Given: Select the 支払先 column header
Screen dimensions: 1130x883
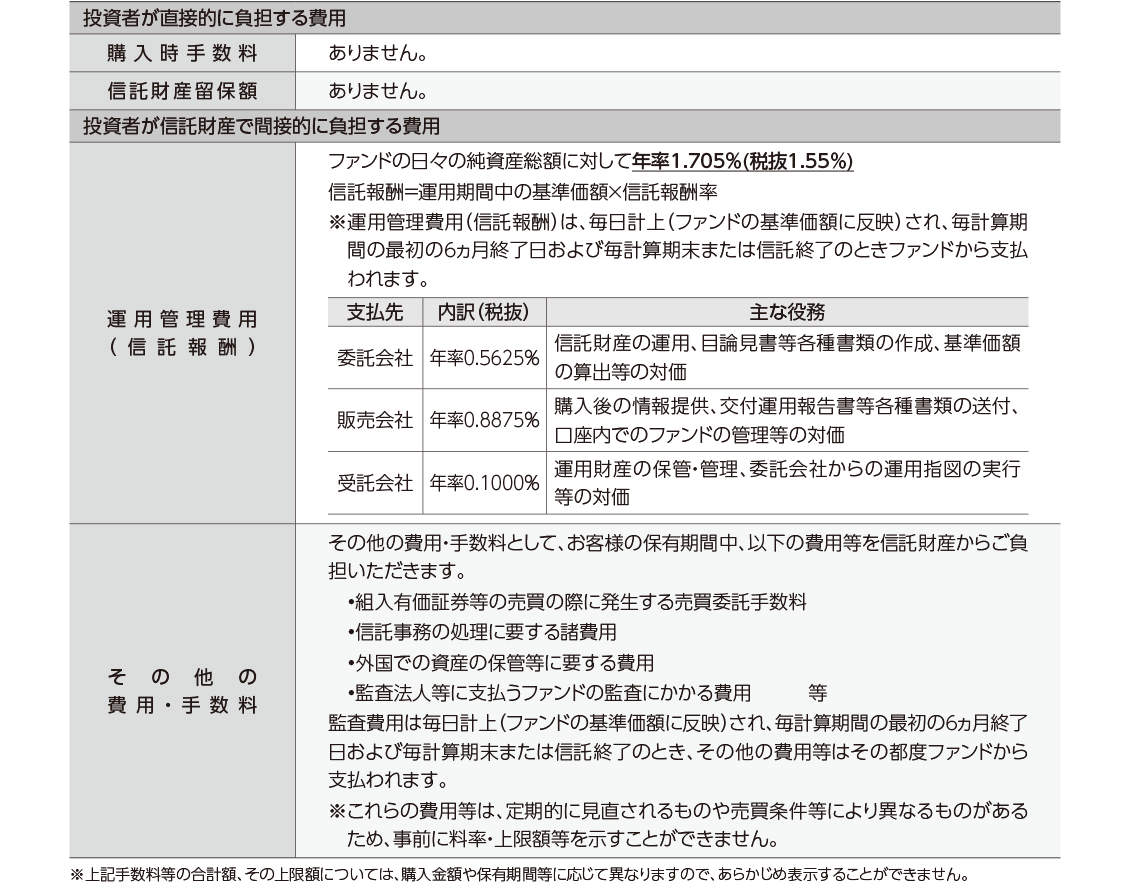Looking at the screenshot, I should pyautogui.click(x=375, y=311).
